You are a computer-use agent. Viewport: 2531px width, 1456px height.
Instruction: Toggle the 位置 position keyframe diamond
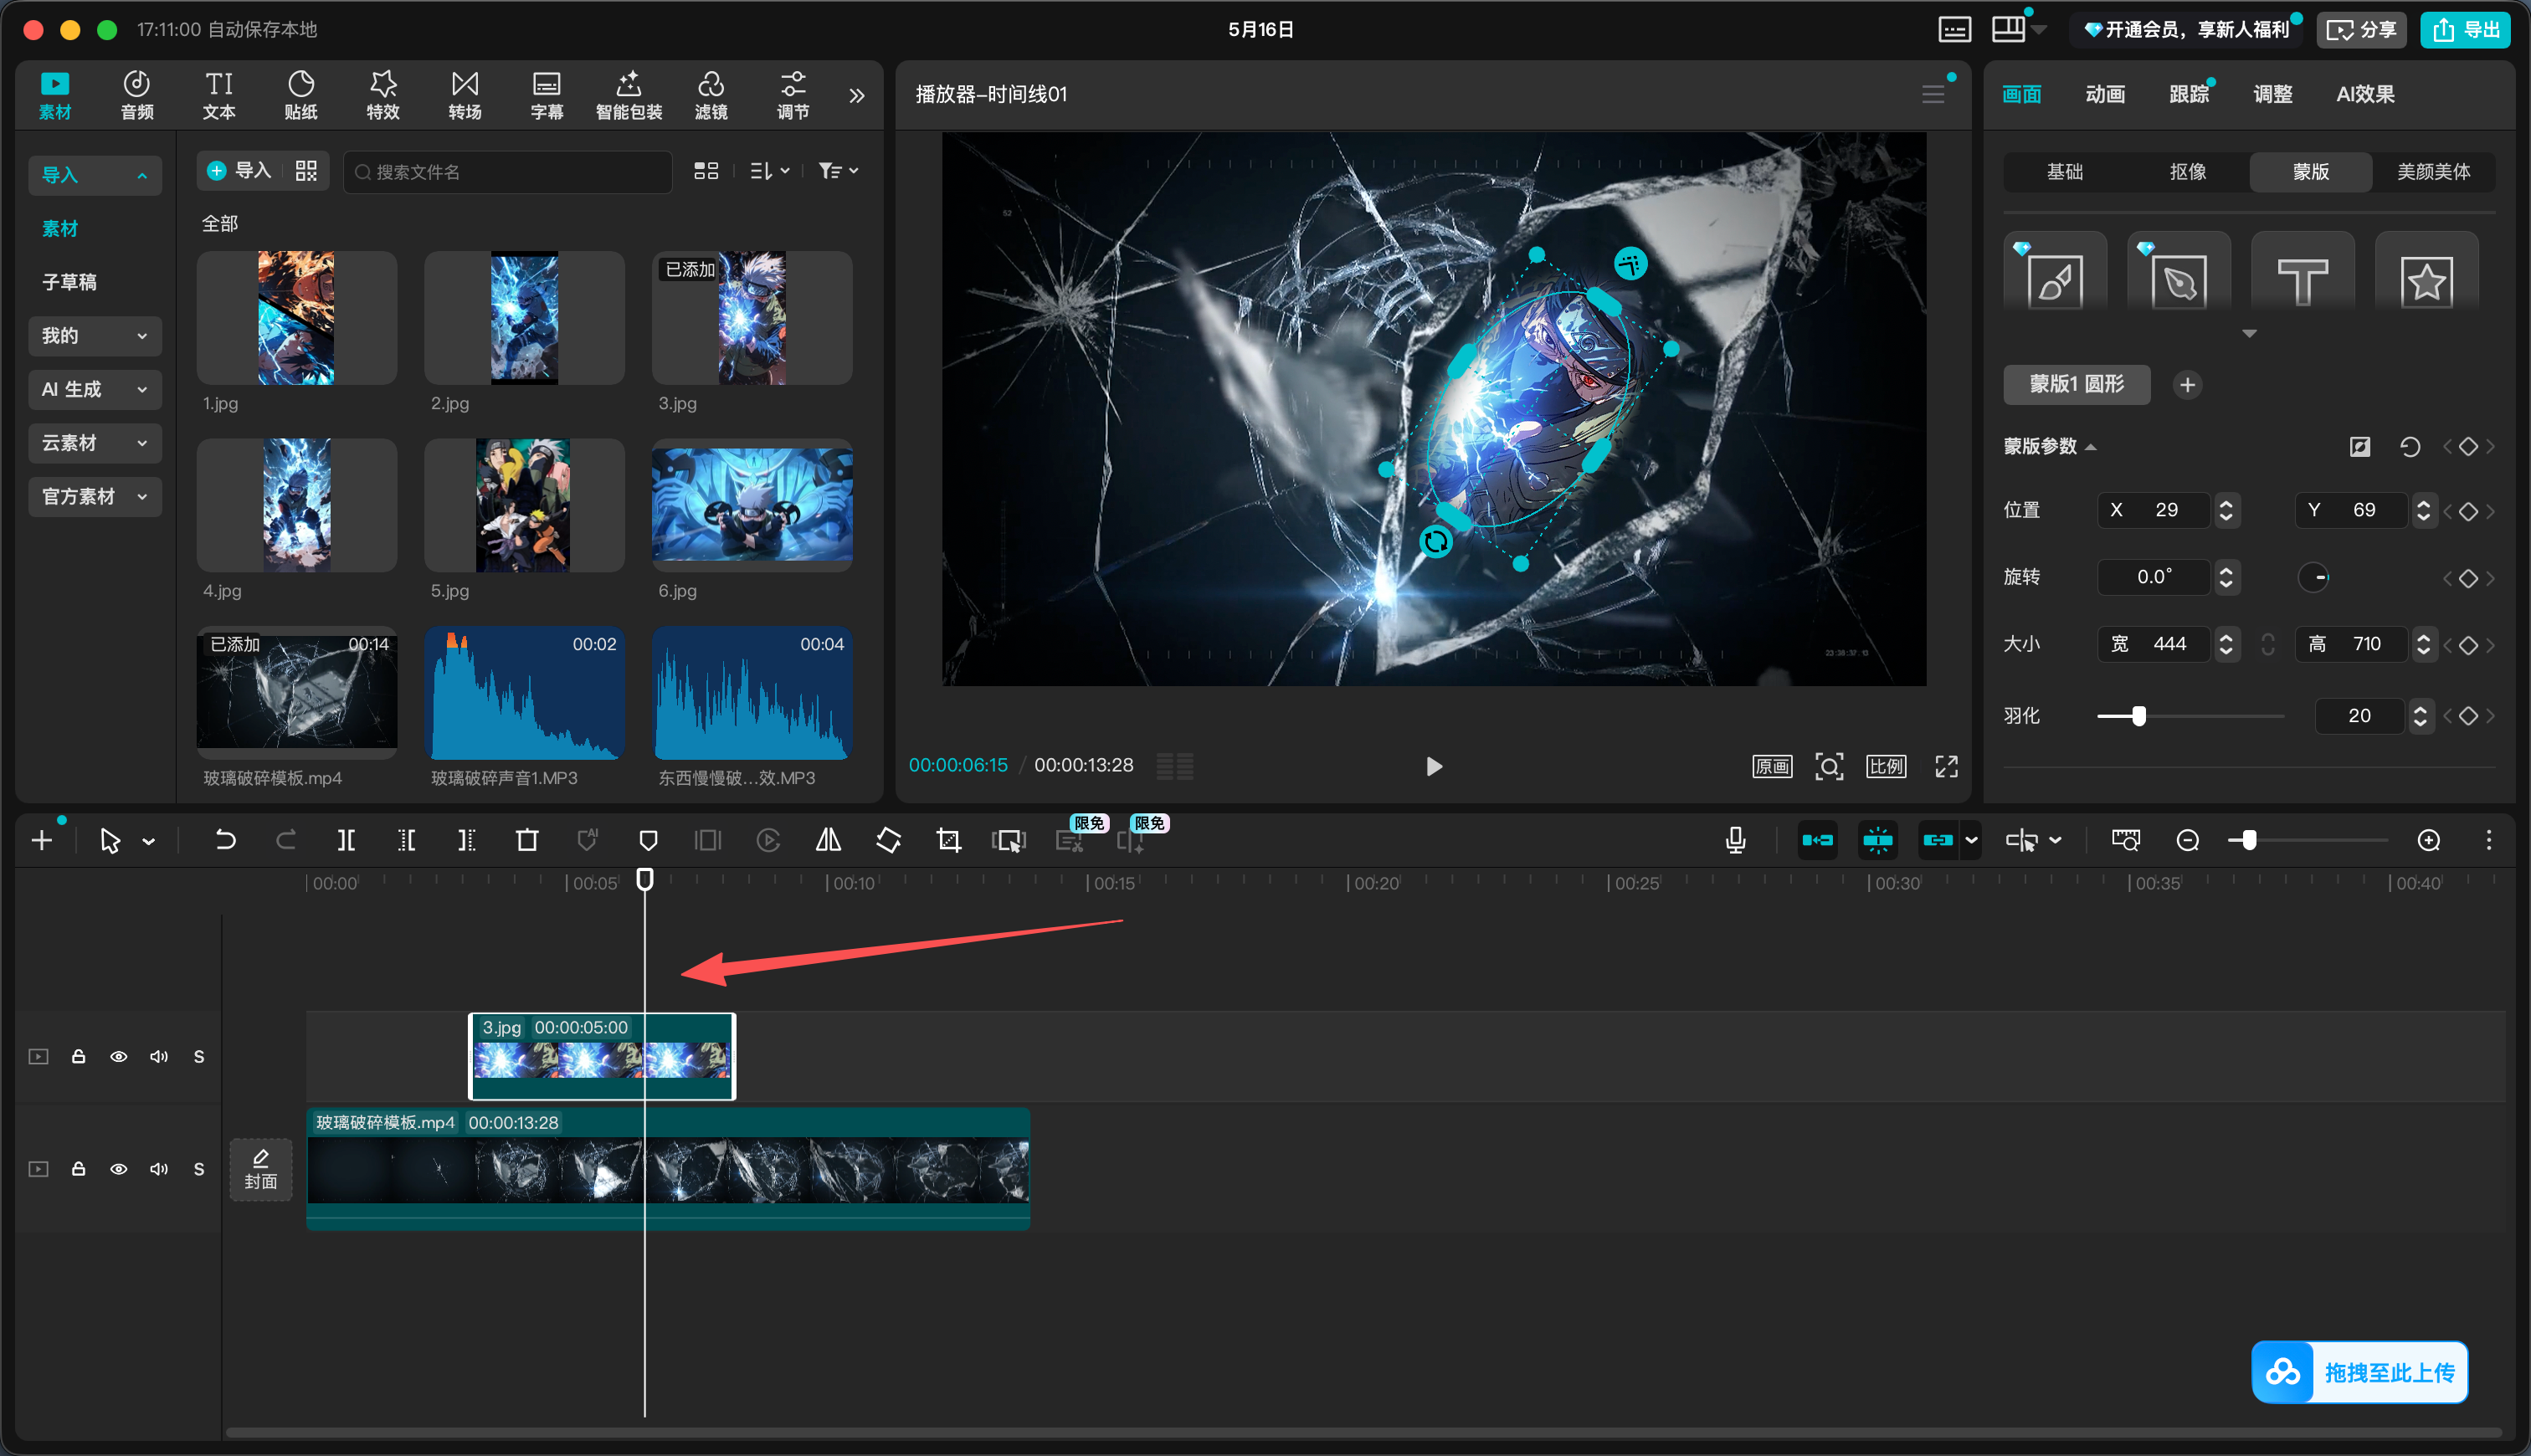(2468, 511)
